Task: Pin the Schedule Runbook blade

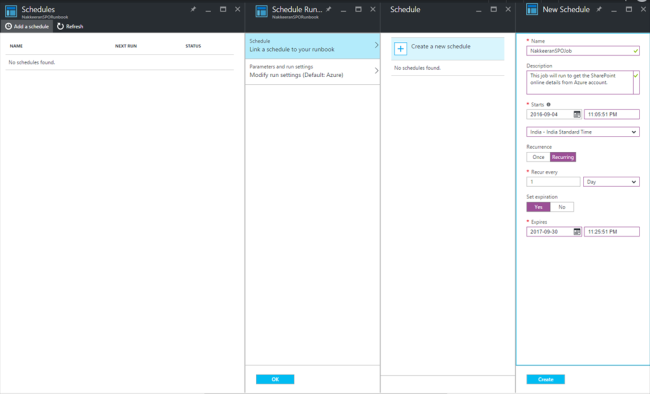Action: [329, 9]
